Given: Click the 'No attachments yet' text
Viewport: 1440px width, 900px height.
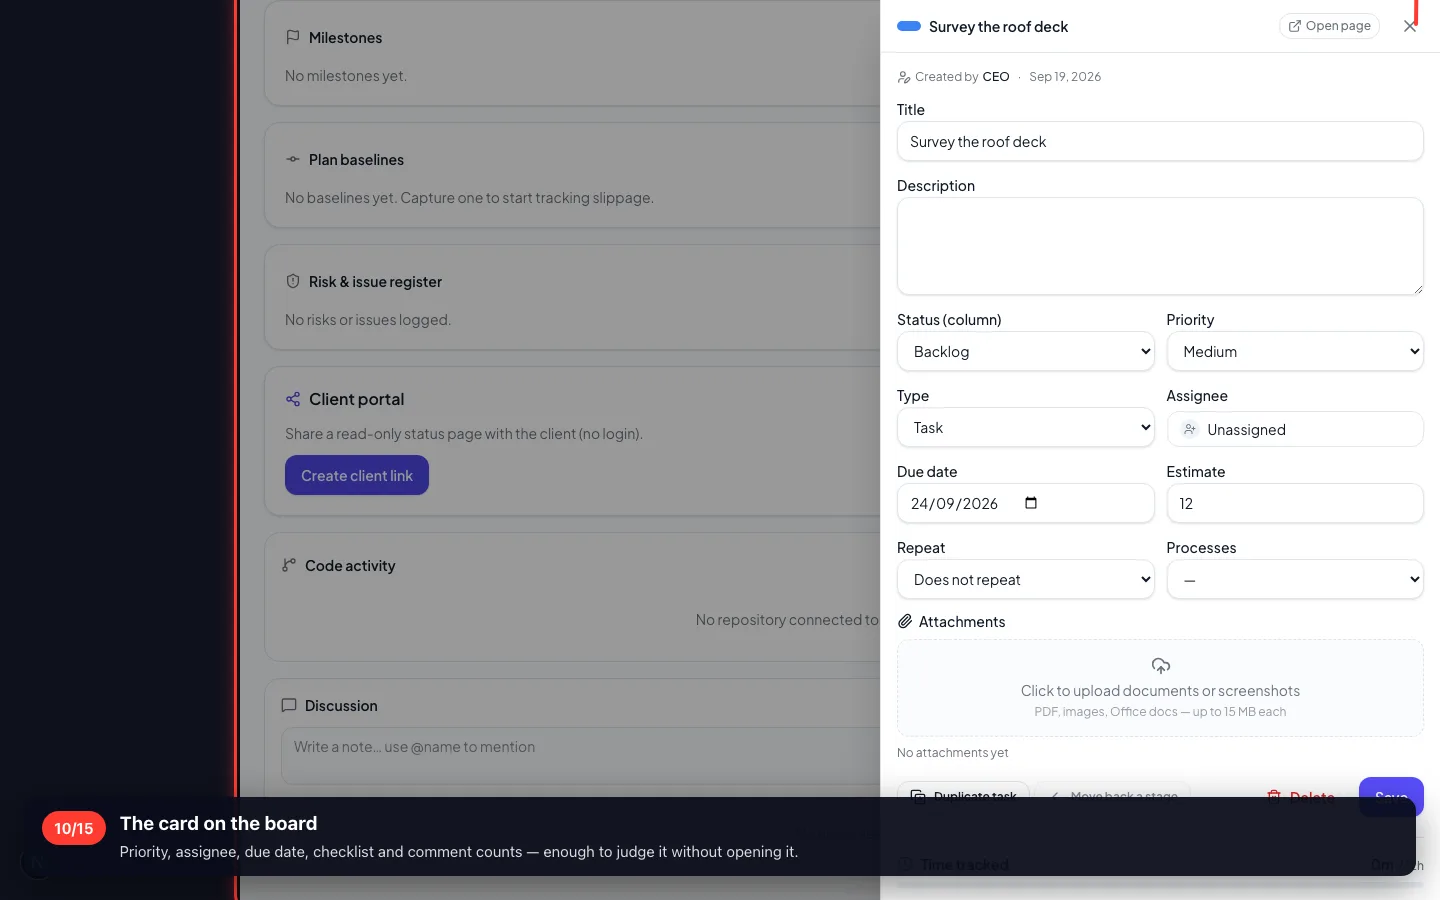Looking at the screenshot, I should pyautogui.click(x=953, y=753).
